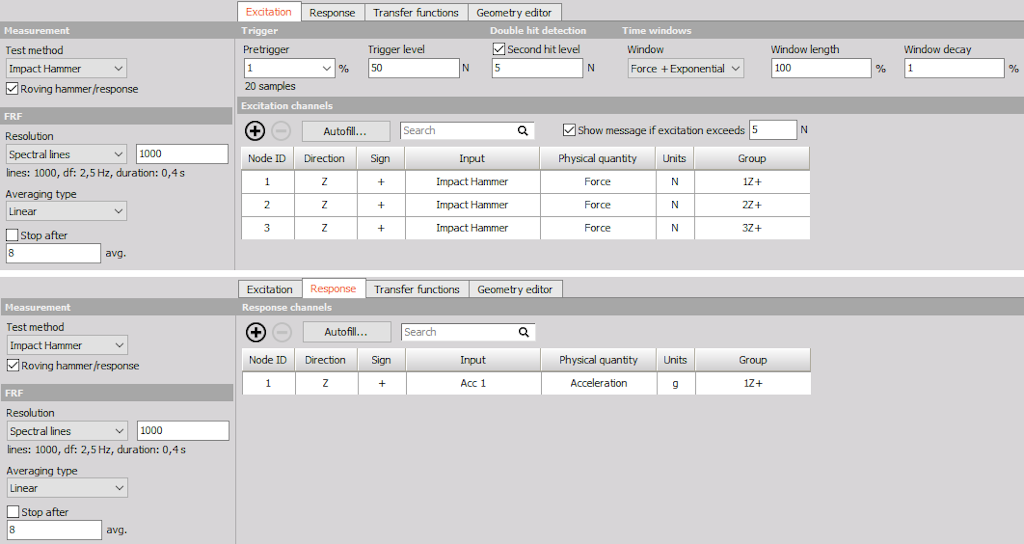The height and width of the screenshot is (544, 1024).
Task: Open Averaging type Linear dropdown, top panel
Action: [66, 212]
